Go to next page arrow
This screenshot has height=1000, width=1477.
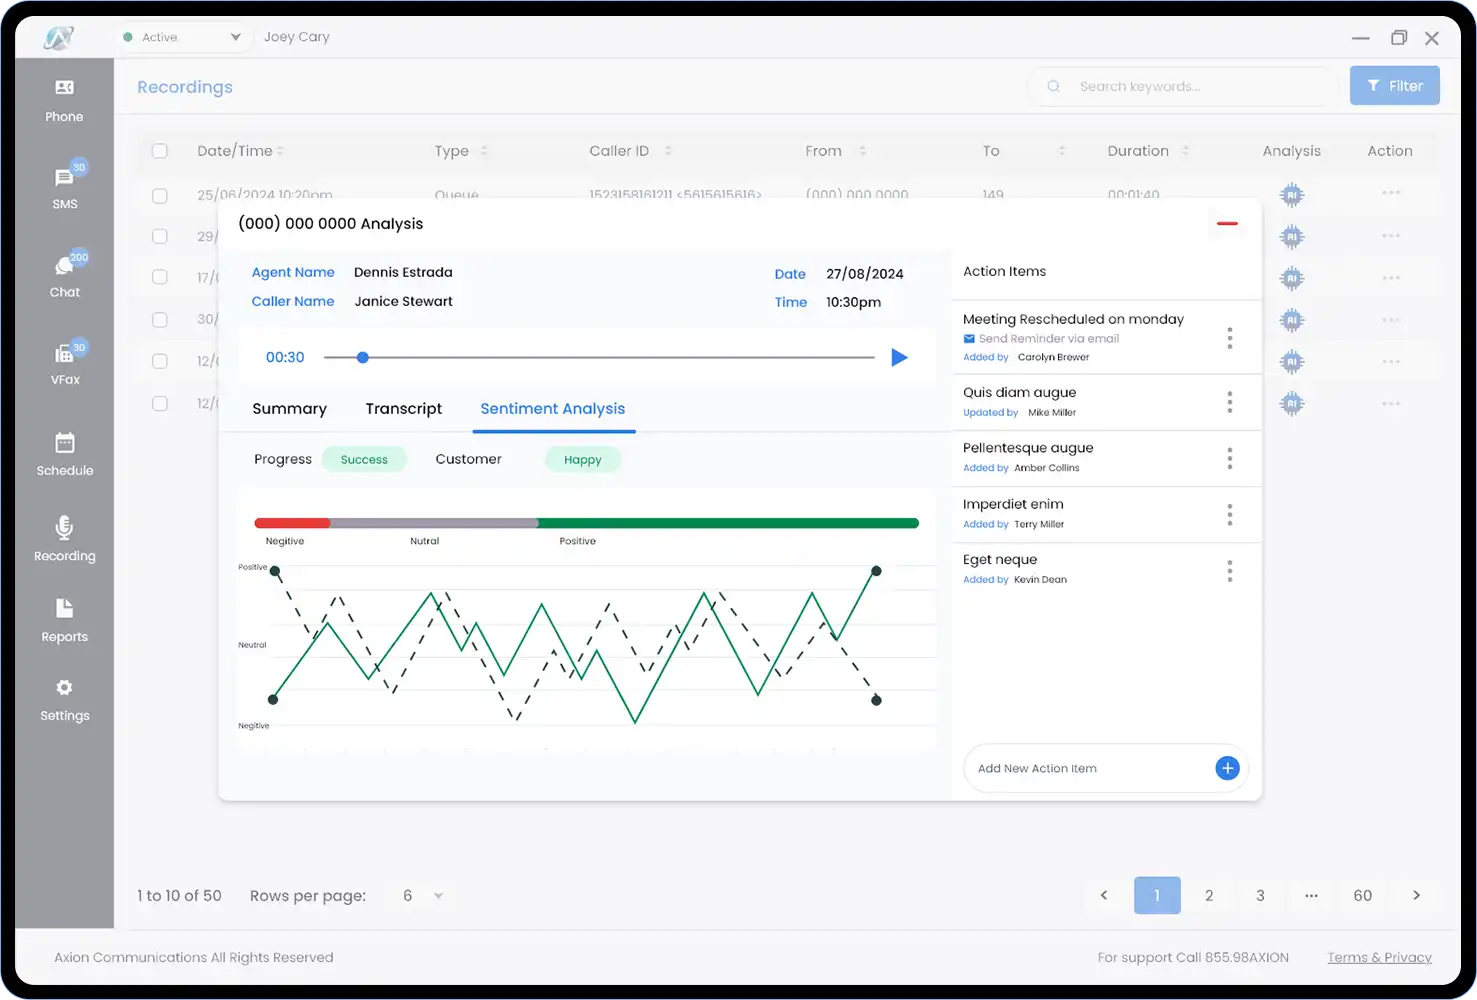[x=1416, y=895]
